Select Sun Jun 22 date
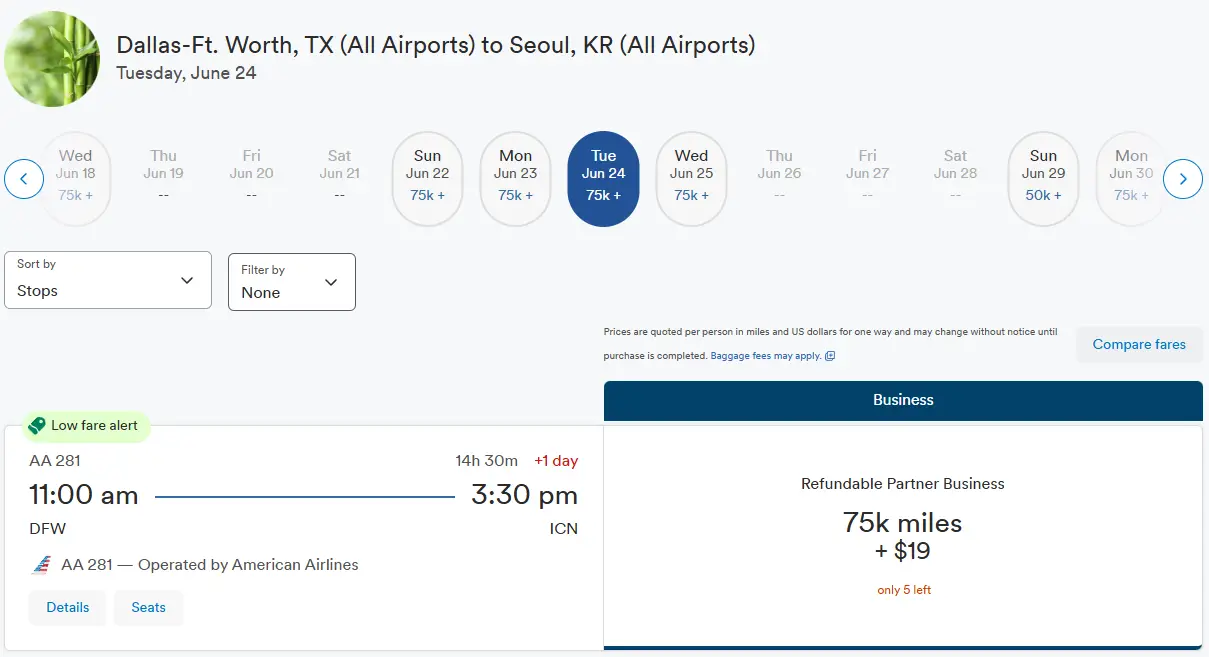 pyautogui.click(x=427, y=179)
